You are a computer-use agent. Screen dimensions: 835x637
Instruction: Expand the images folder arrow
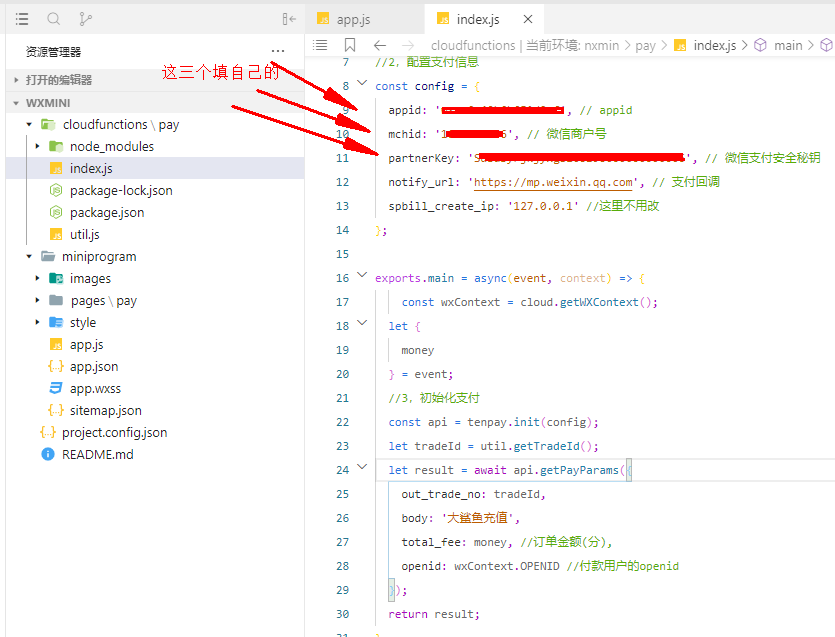click(x=37, y=279)
